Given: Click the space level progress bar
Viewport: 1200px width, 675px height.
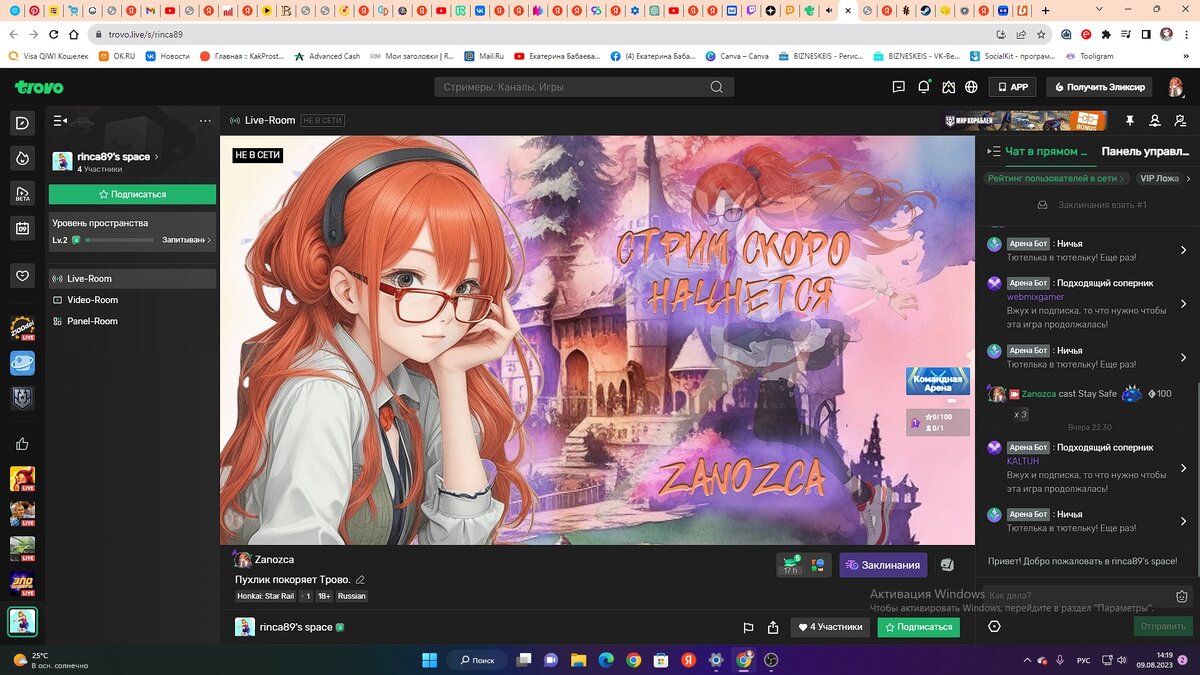Looking at the screenshot, I should click(x=120, y=240).
